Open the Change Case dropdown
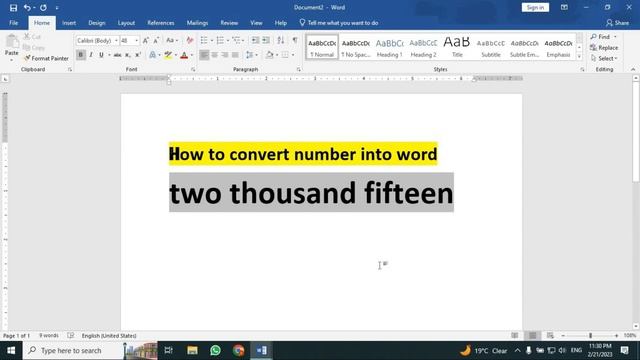The width and height of the screenshot is (640, 360). 172,40
